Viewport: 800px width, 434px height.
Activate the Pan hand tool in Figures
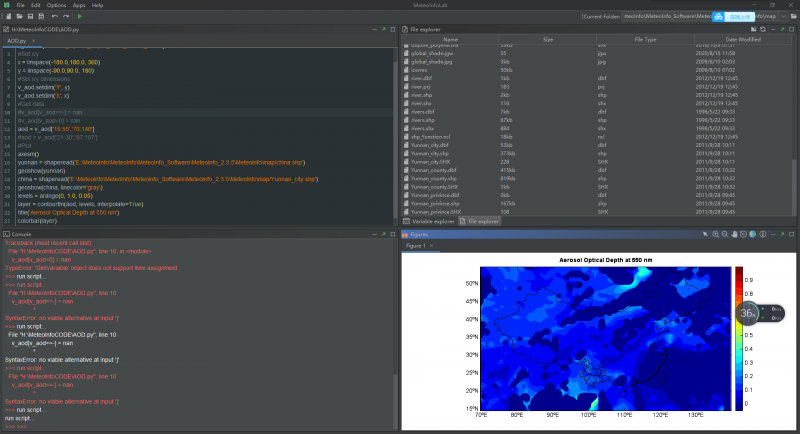click(736, 234)
